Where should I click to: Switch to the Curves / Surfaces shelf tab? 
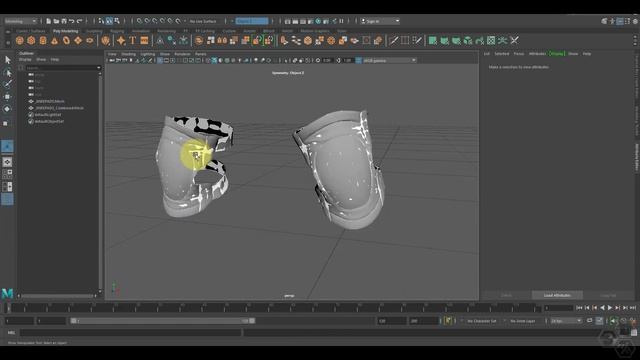pyautogui.click(x=31, y=31)
